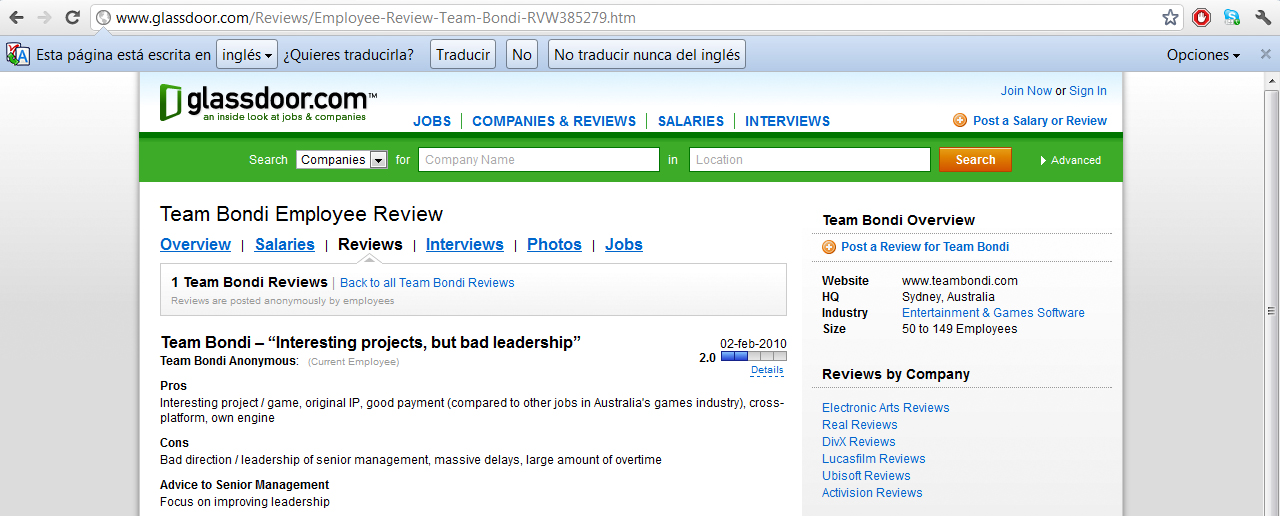Click the Sign In link
This screenshot has width=1280, height=516.
coord(1088,91)
